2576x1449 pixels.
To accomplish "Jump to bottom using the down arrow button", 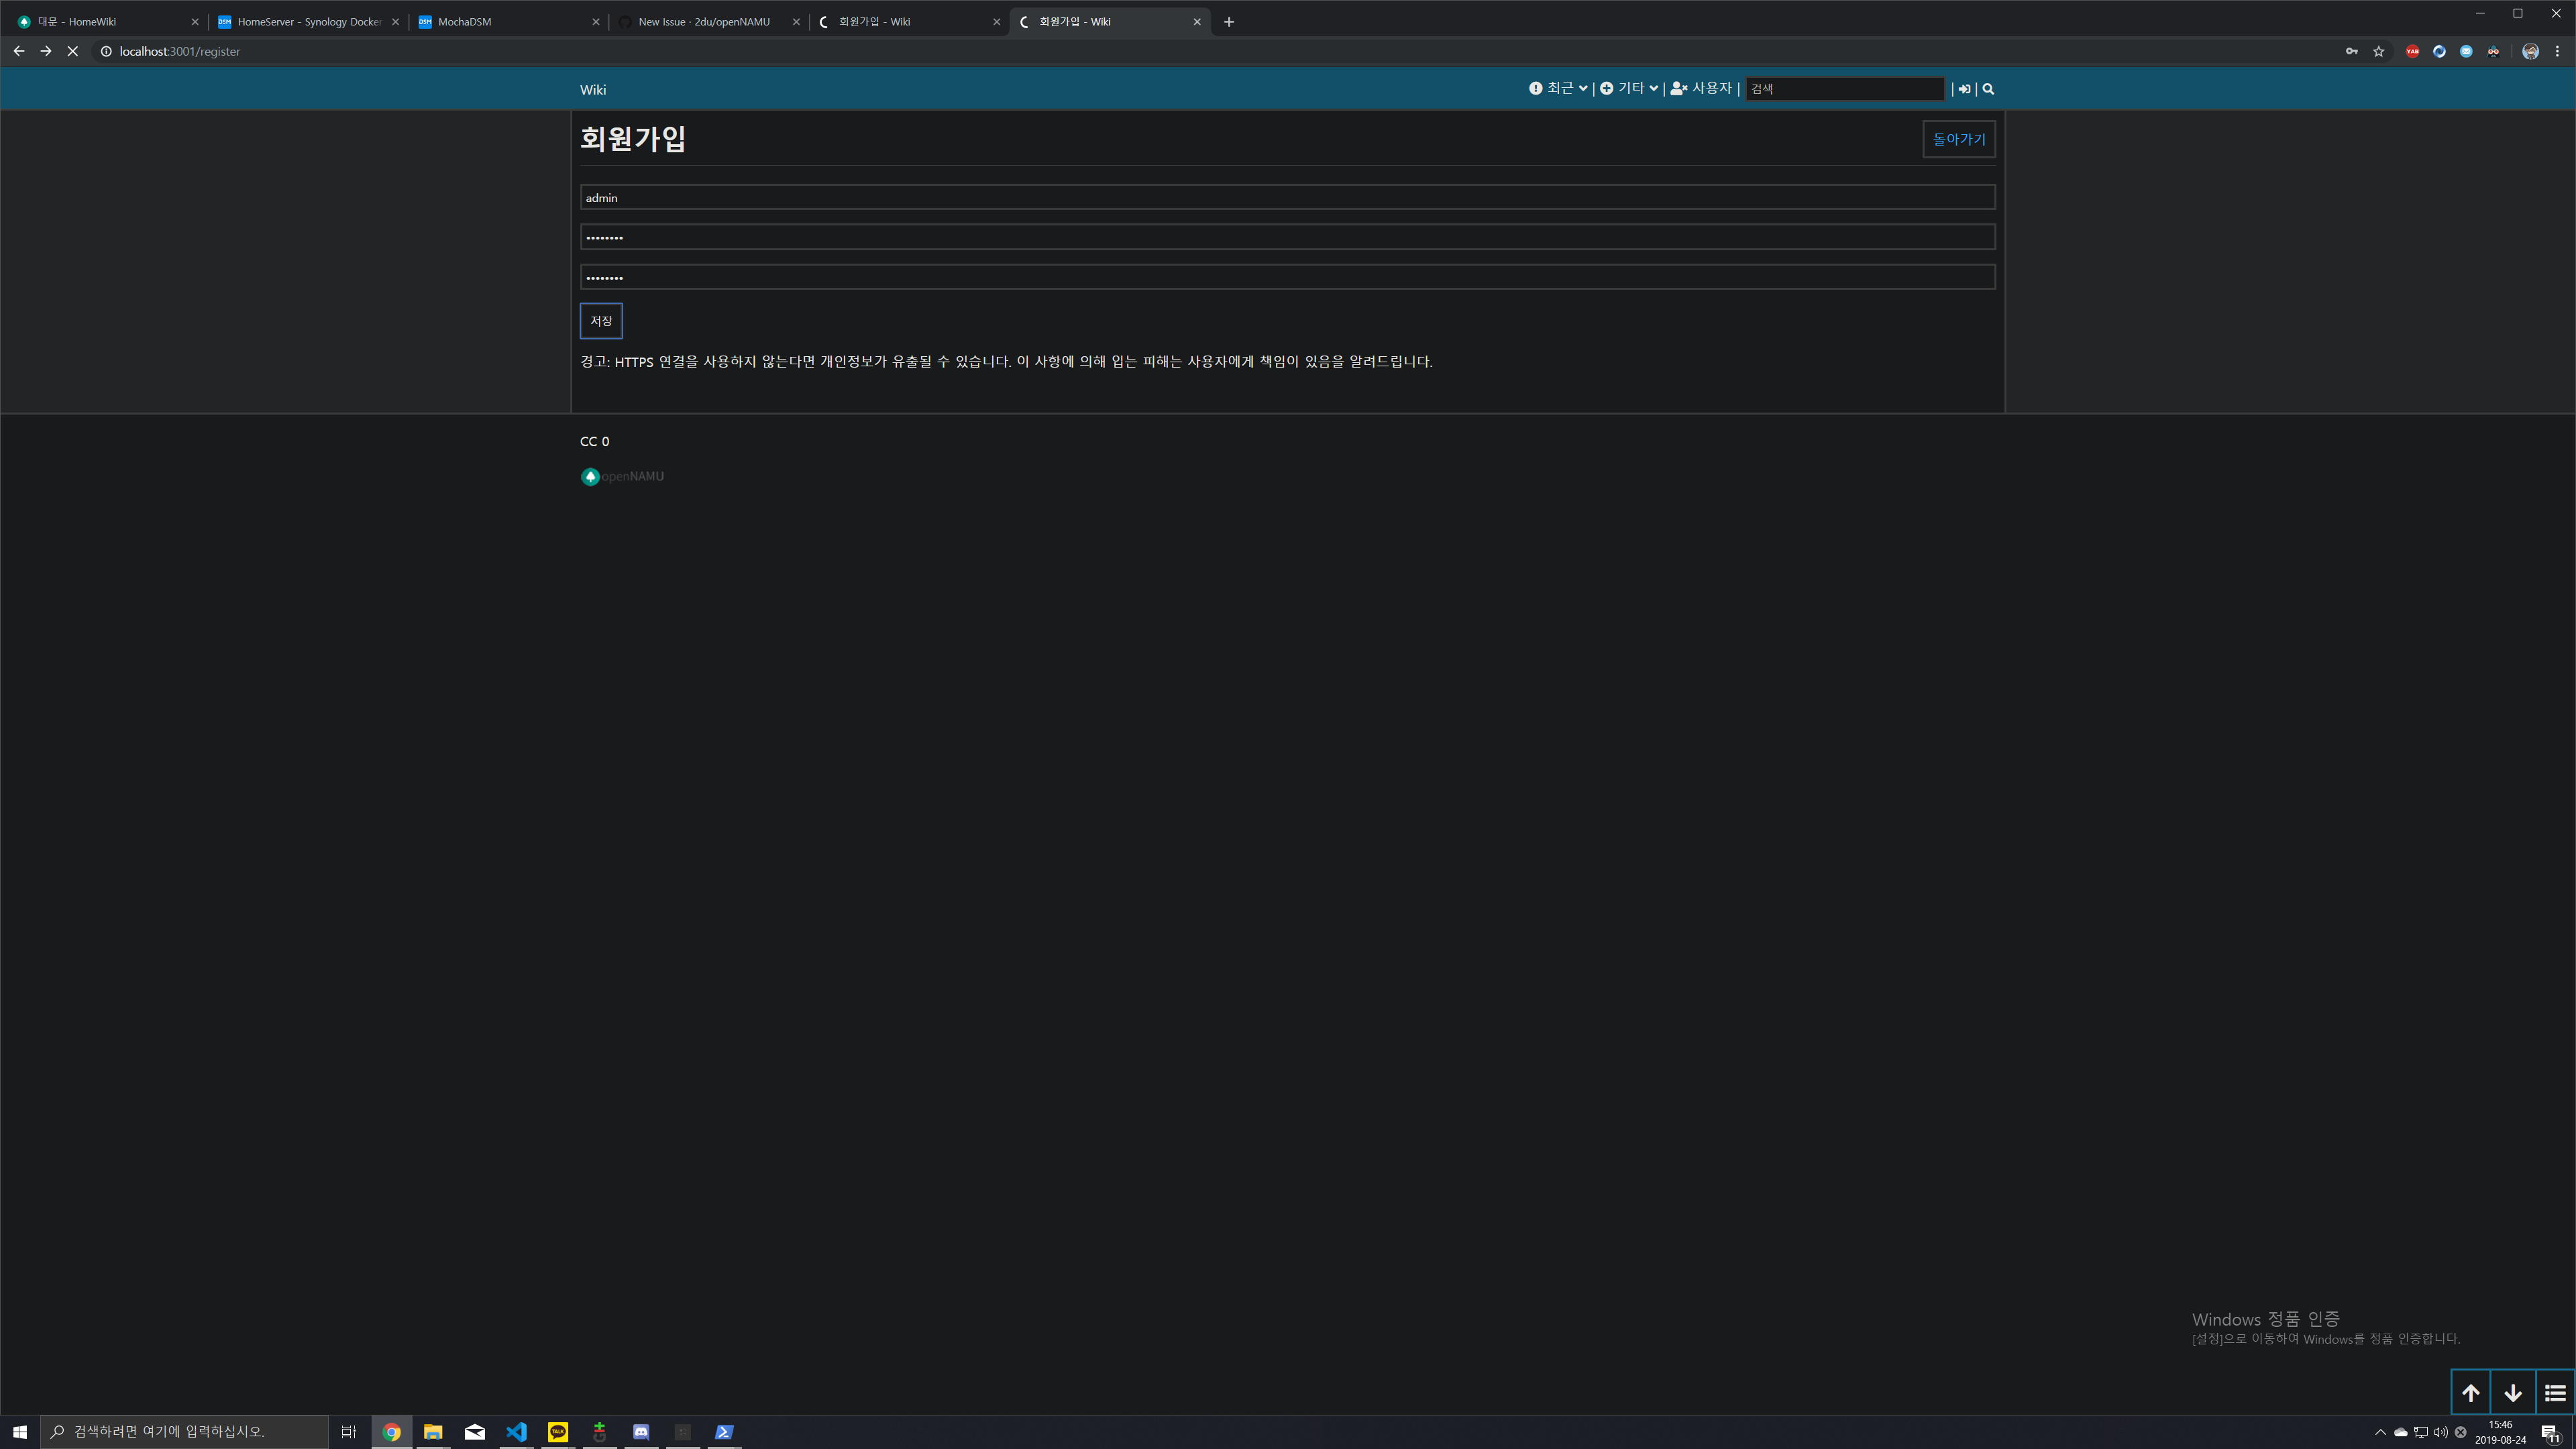I will tap(2513, 1392).
